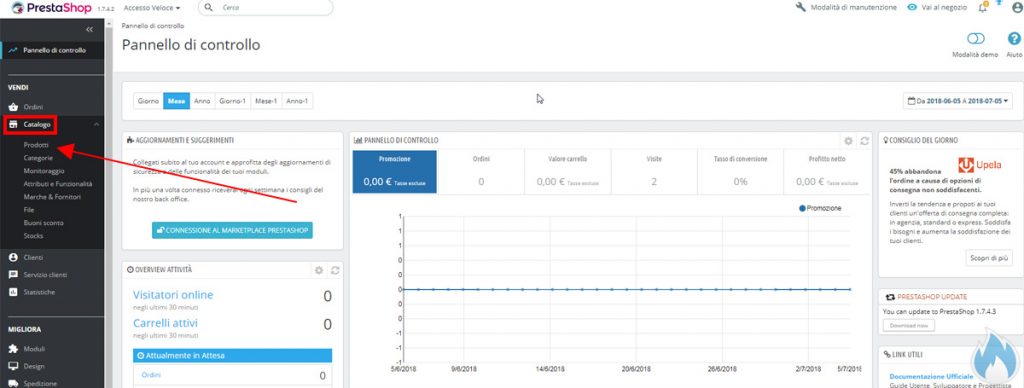Click the notifications bell icon
The image size is (1024, 388).
pos(982,8)
